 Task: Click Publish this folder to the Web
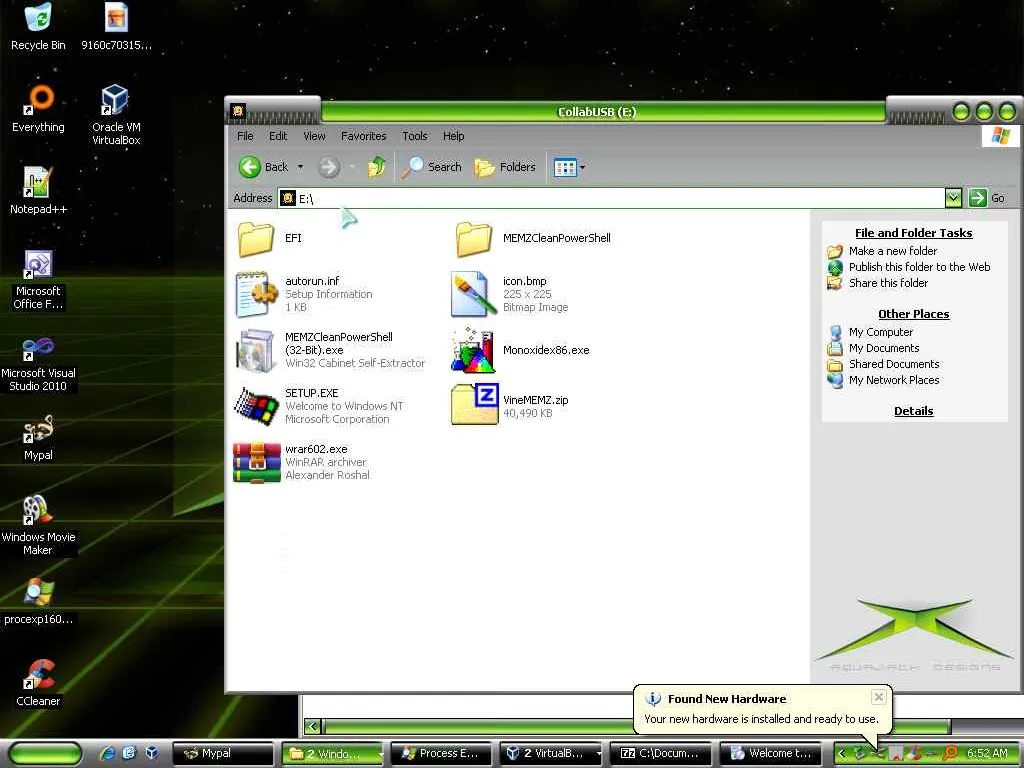pos(919,267)
